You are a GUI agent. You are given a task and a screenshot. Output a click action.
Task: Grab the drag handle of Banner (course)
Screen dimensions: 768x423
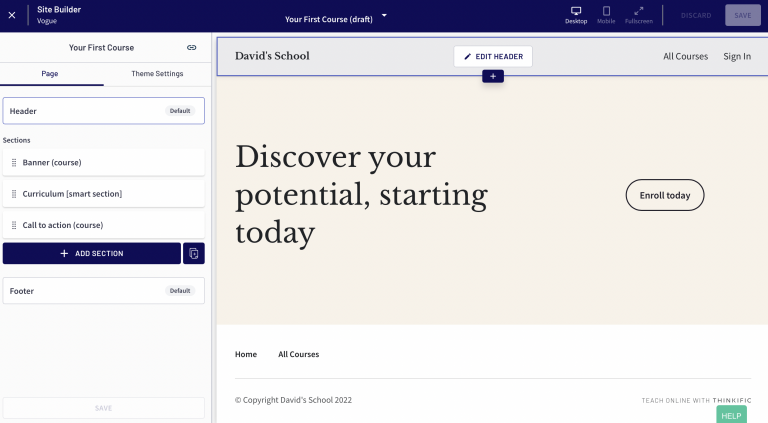(14, 163)
